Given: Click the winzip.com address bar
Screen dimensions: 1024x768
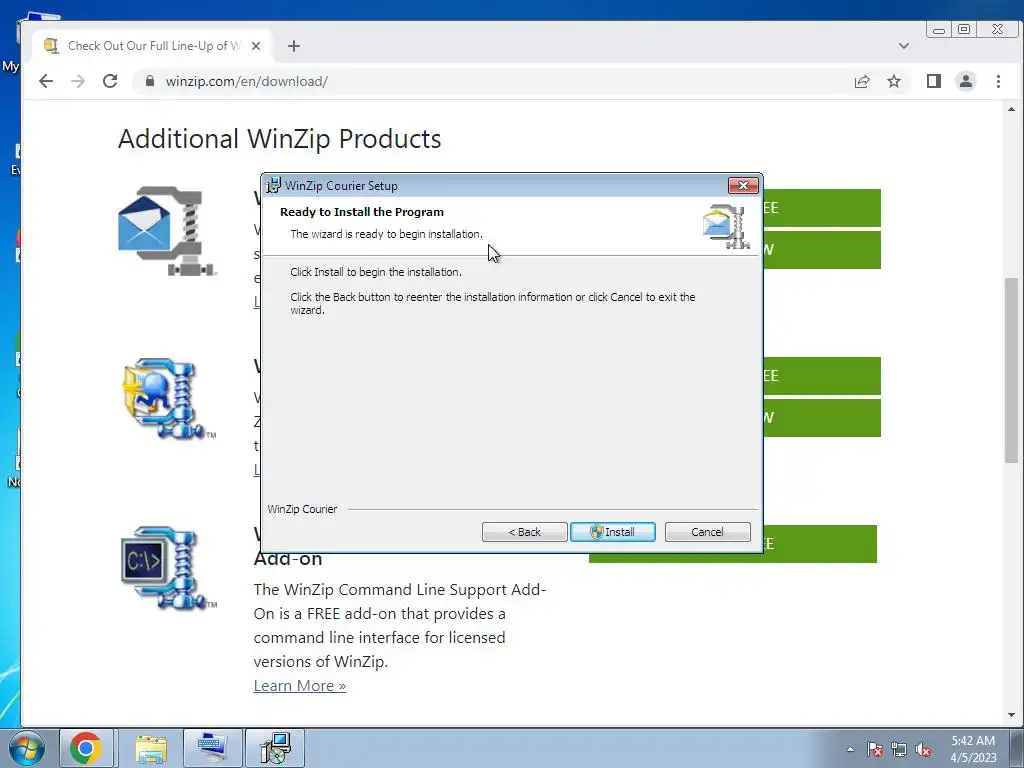Looking at the screenshot, I should [490, 81].
